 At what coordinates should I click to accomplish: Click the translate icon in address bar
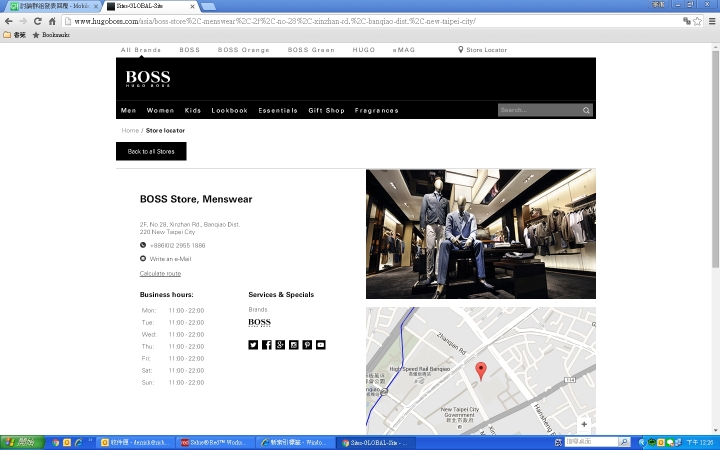click(686, 21)
